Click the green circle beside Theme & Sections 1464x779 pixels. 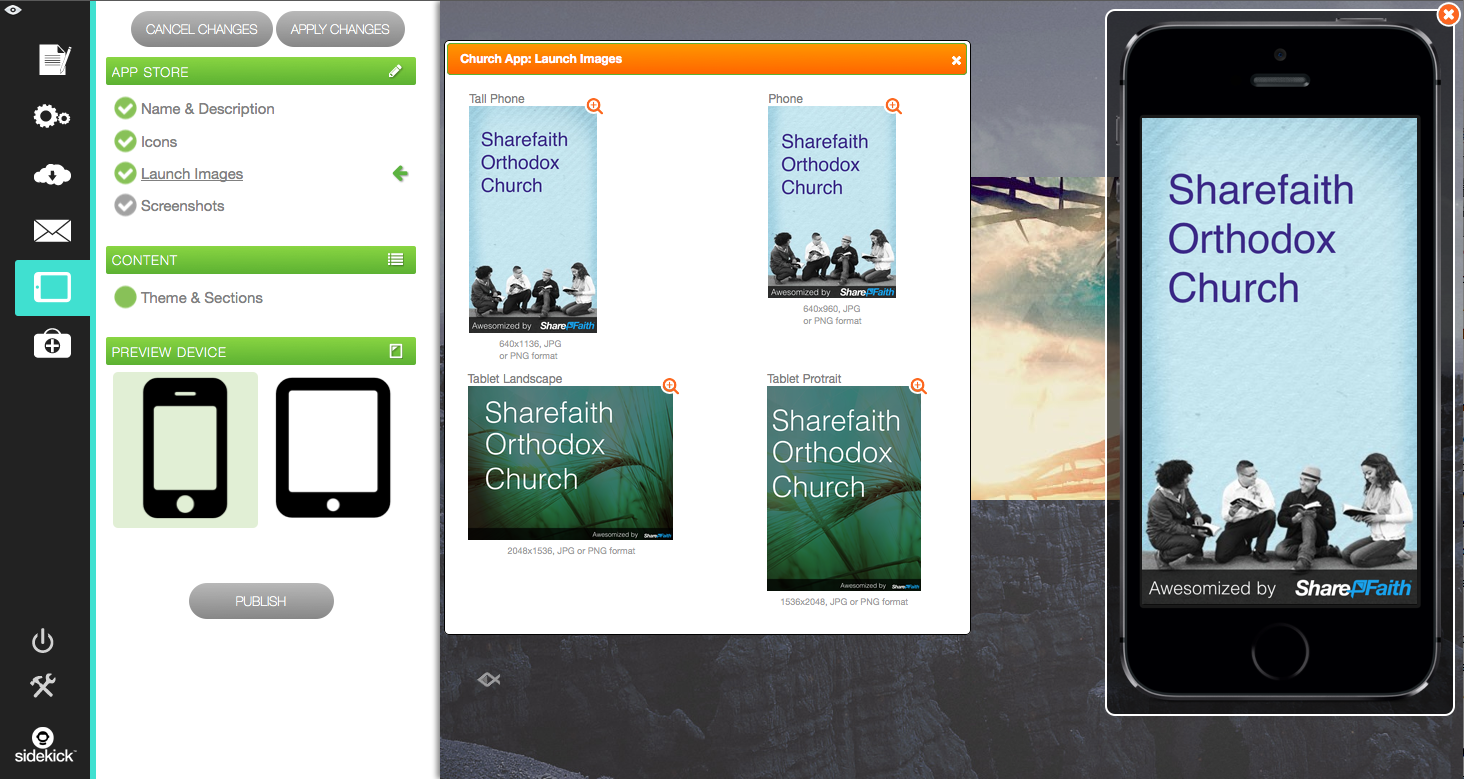(x=125, y=297)
